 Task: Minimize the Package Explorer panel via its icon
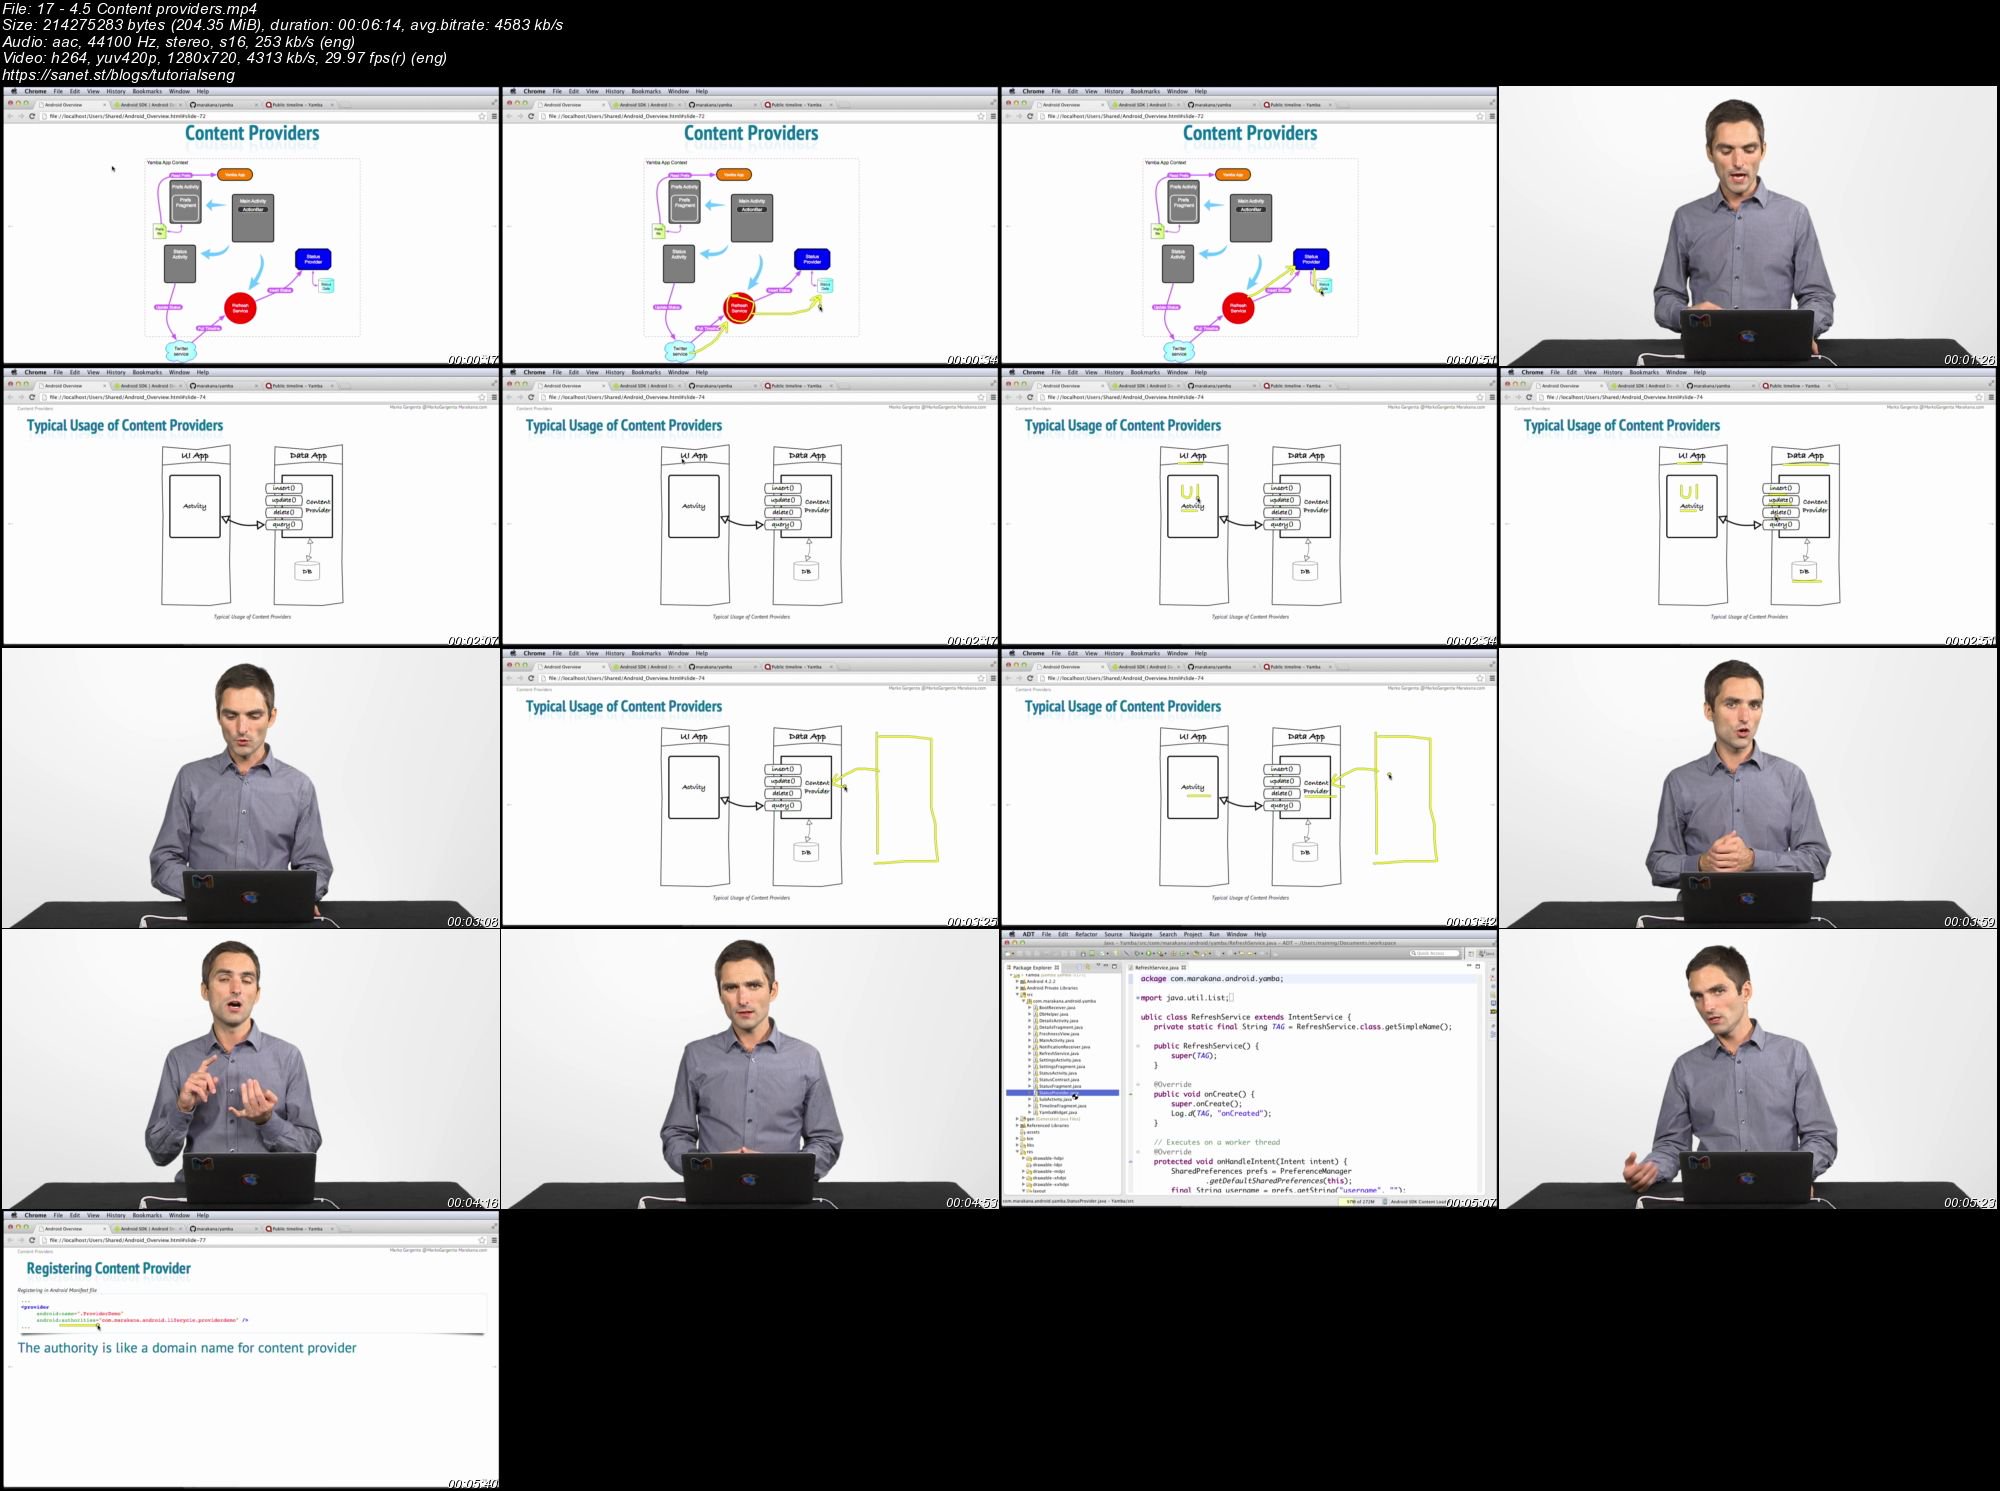(1106, 966)
